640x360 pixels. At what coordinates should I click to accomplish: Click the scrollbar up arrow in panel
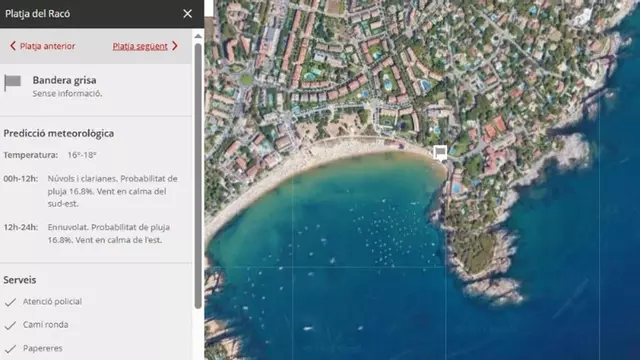[x=198, y=36]
